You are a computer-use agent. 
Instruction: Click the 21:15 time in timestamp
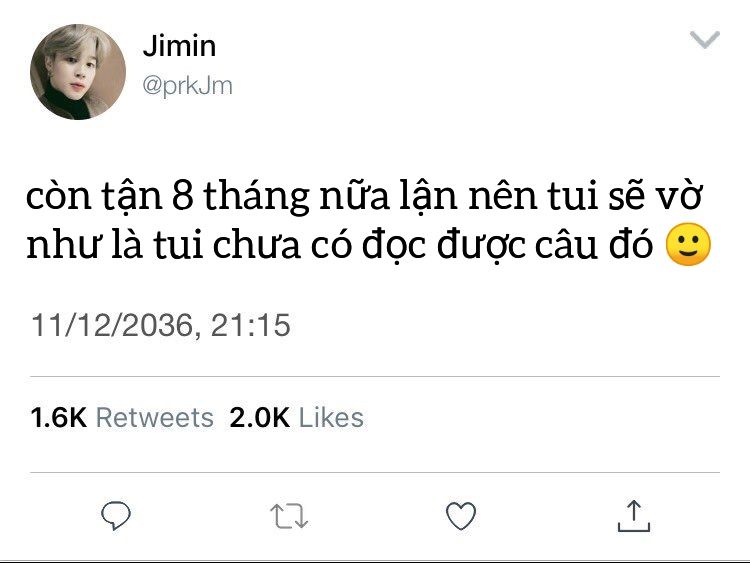tap(251, 325)
